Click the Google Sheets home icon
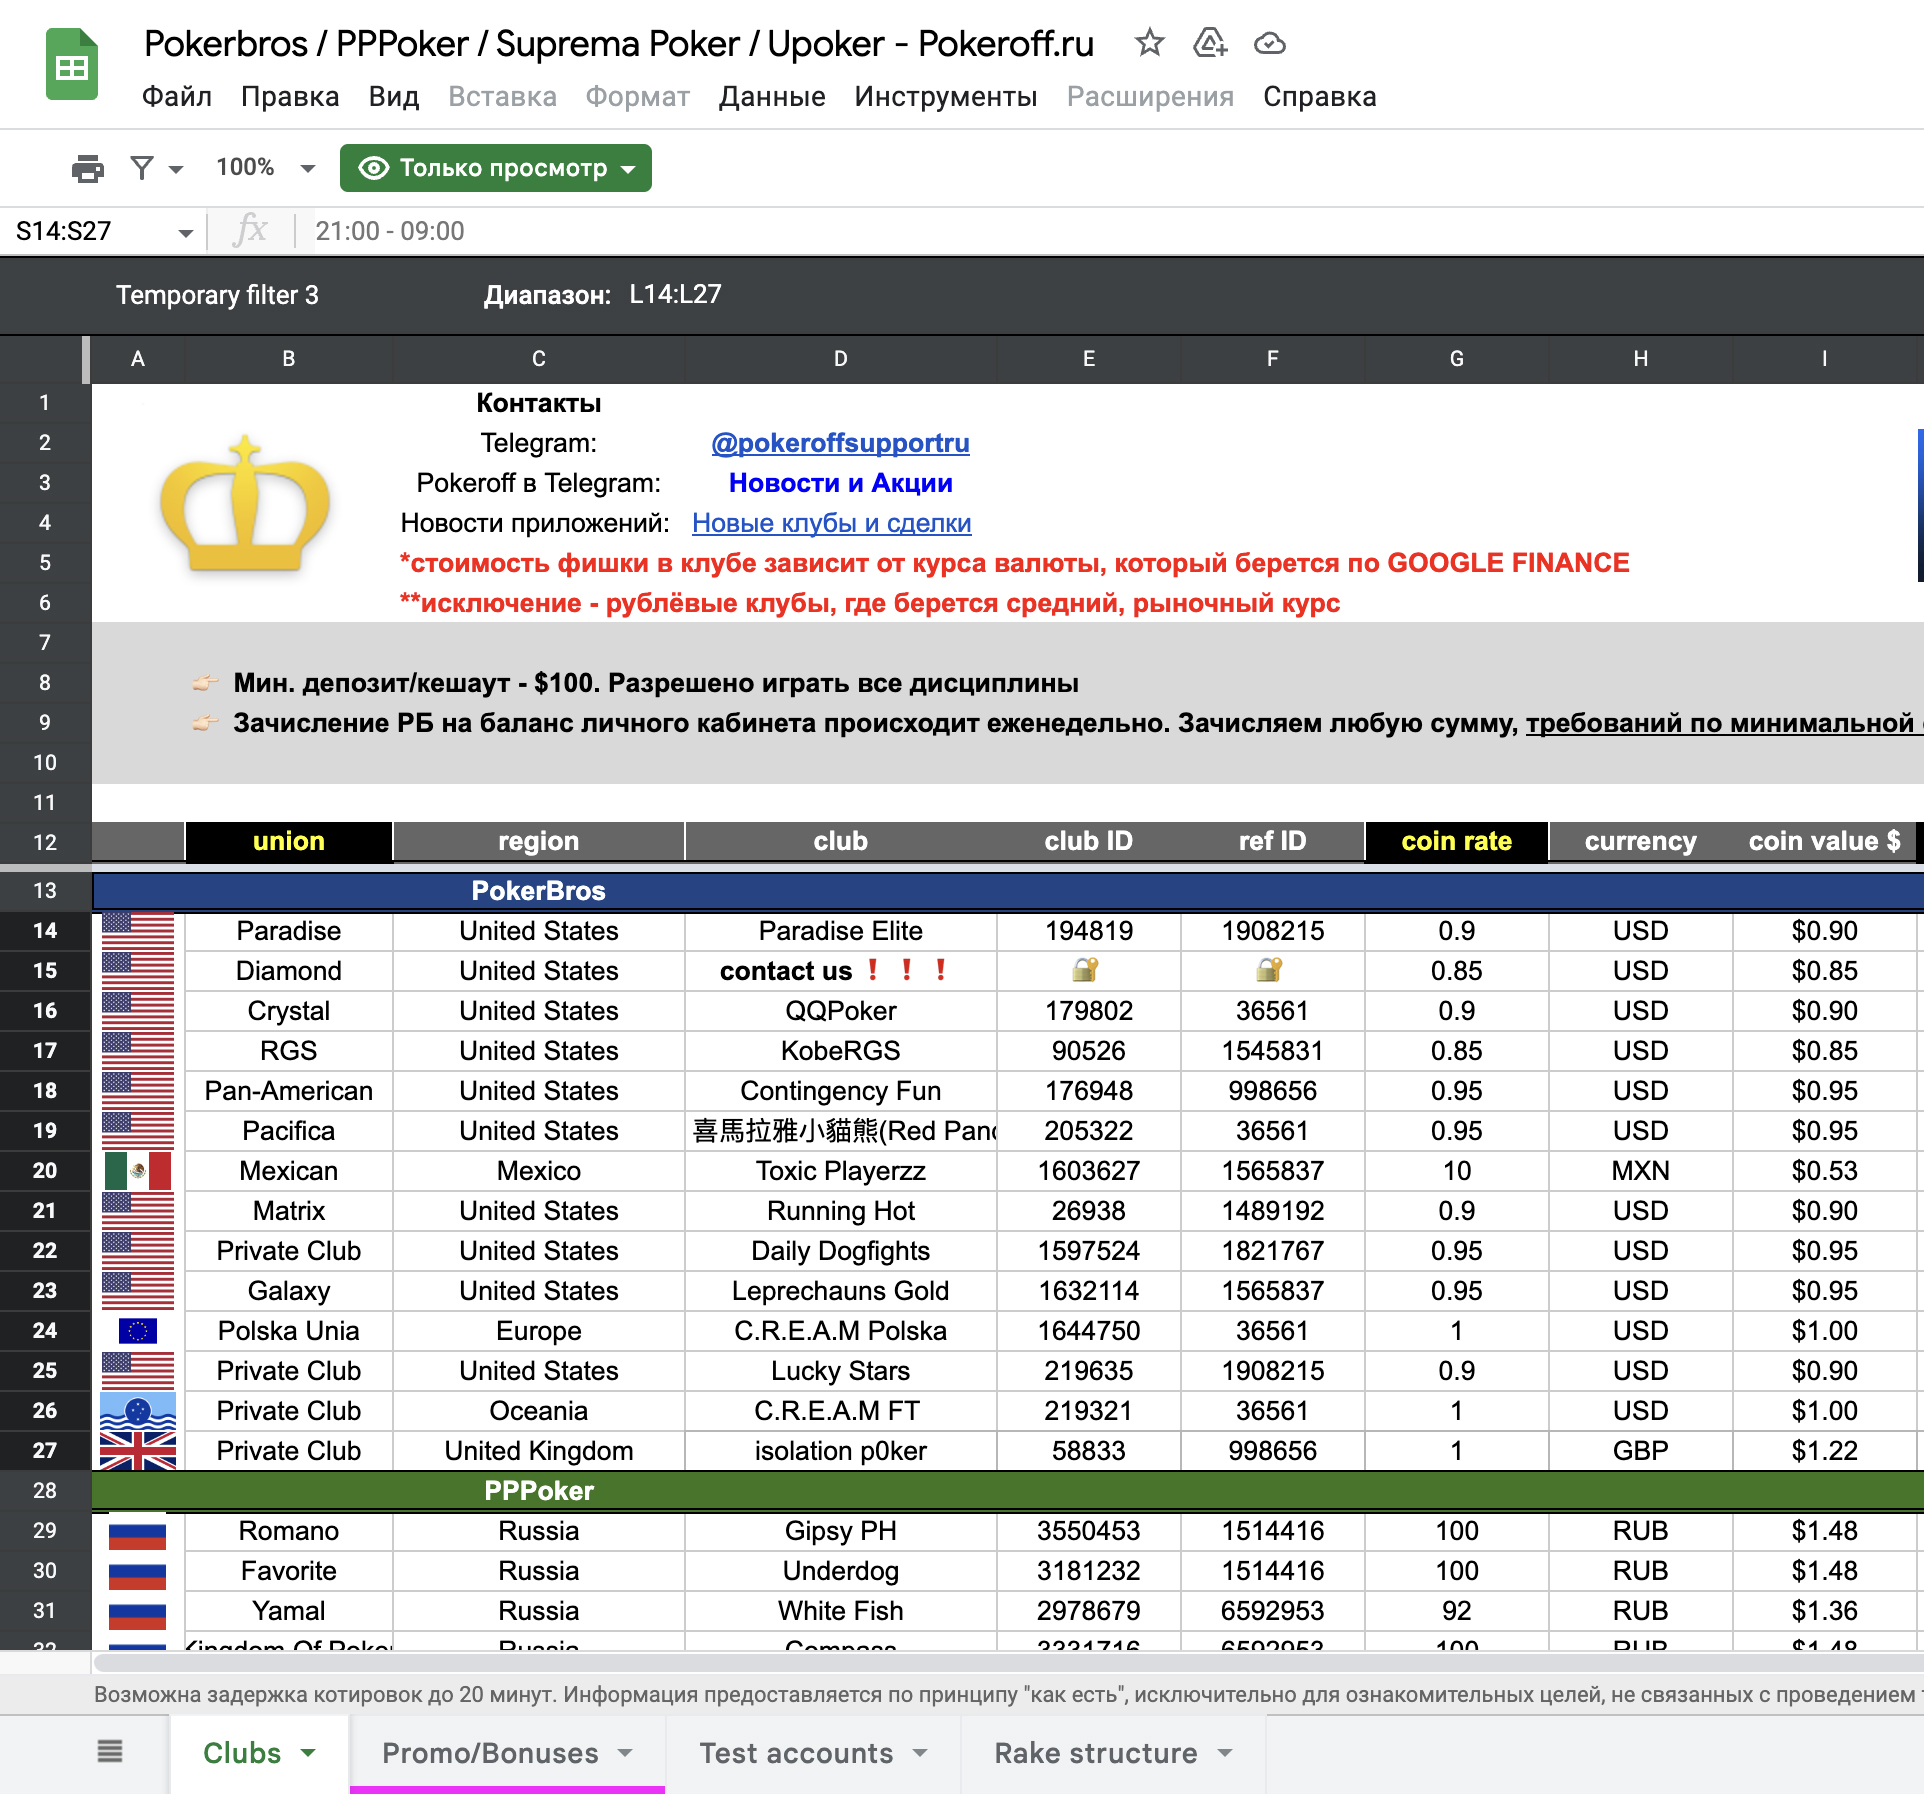 [71, 66]
